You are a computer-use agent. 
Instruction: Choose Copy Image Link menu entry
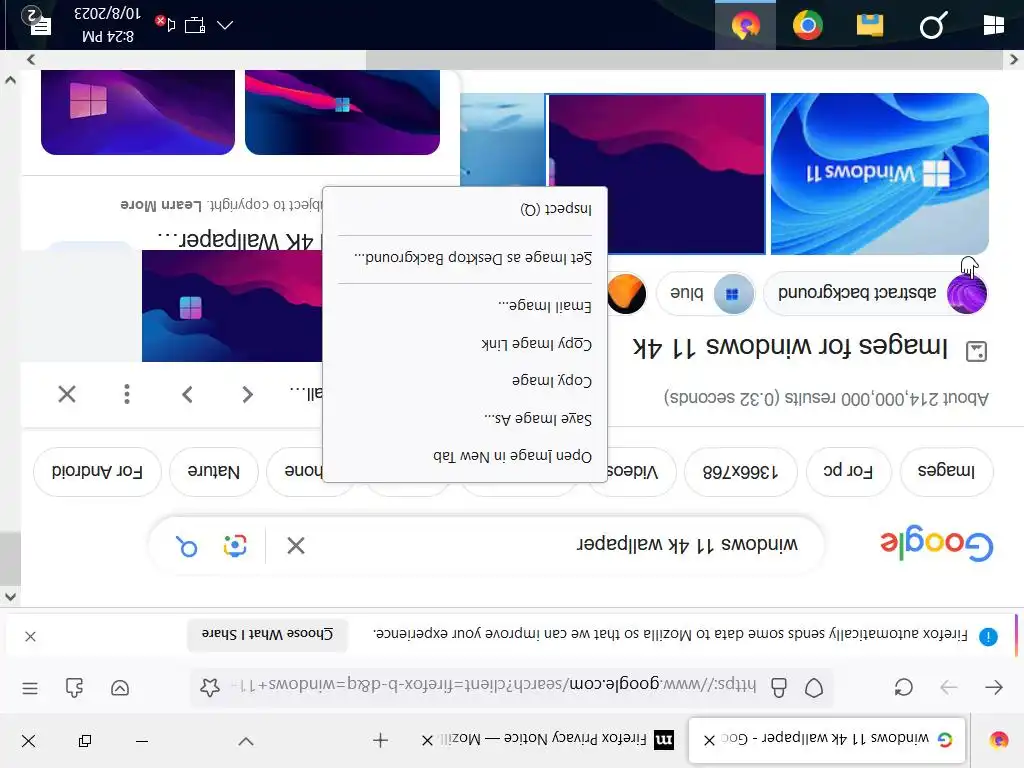point(465,344)
